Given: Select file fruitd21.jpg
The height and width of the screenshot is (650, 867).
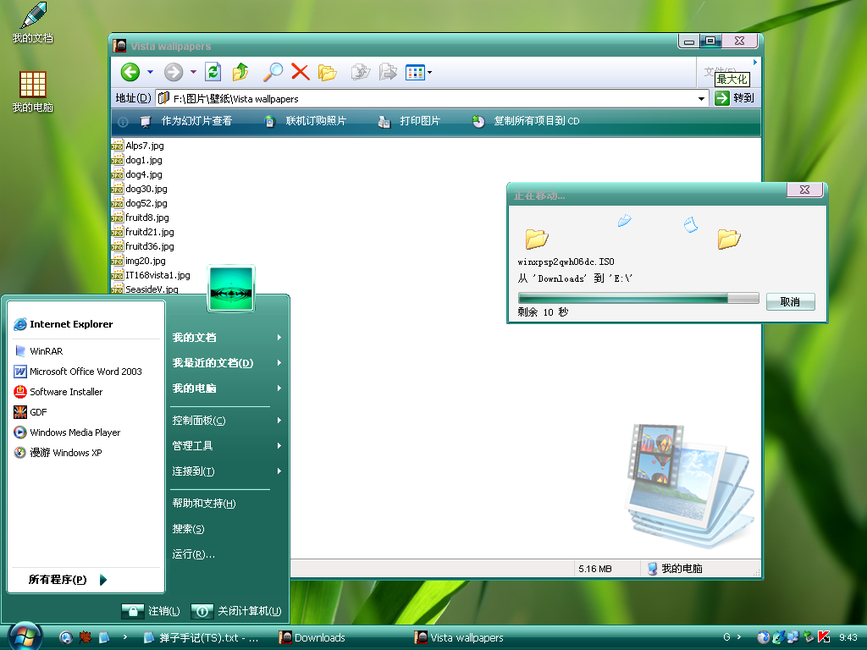Looking at the screenshot, I should (143, 232).
